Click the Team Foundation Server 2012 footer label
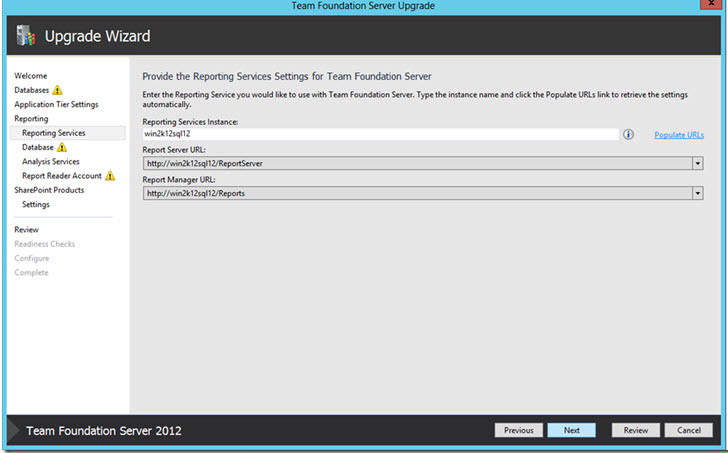 pos(104,431)
